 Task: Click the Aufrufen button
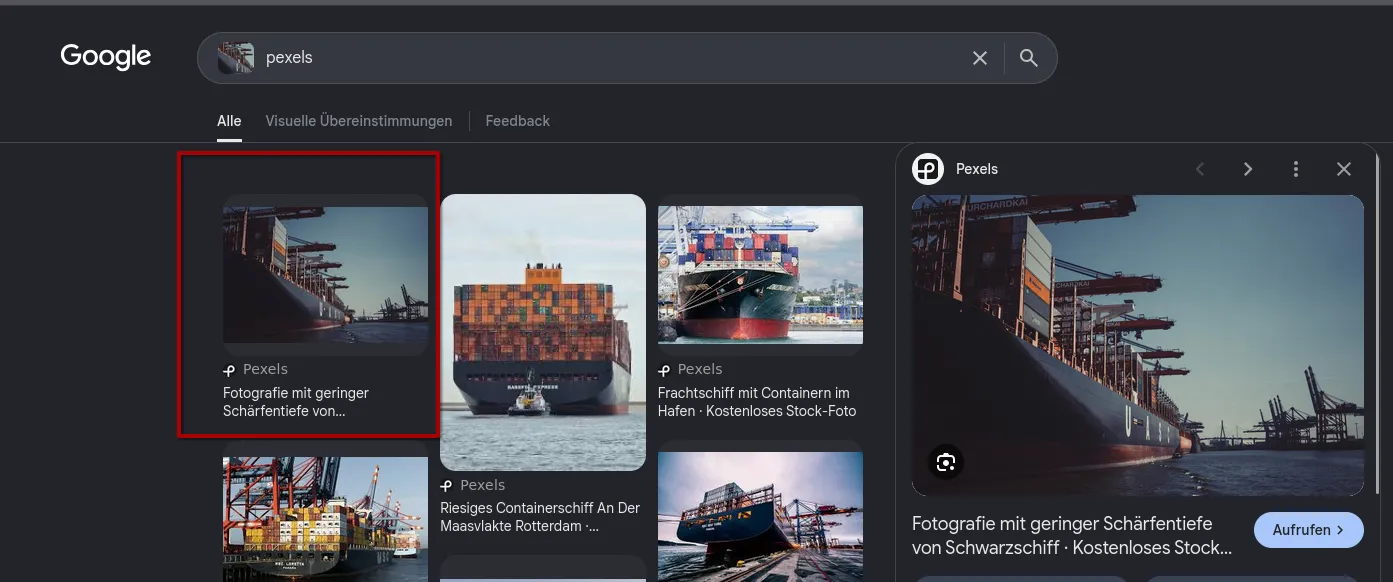point(1309,530)
